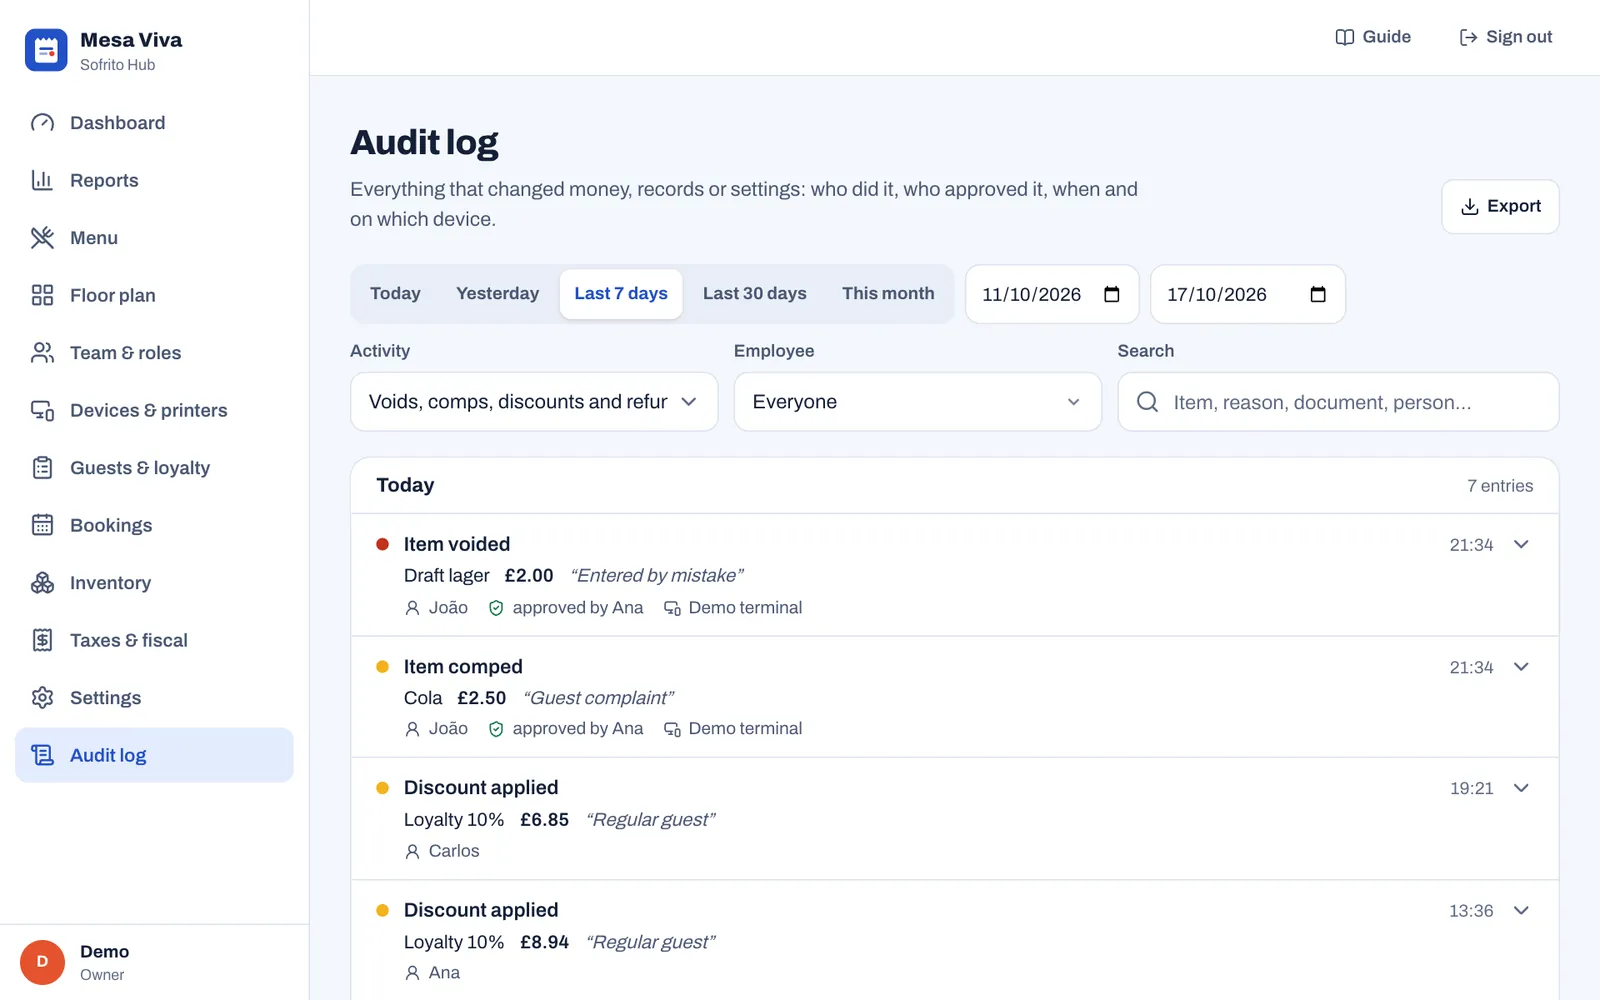
Task: Click the 'Entered by mistake' reason text
Action: (x=657, y=576)
